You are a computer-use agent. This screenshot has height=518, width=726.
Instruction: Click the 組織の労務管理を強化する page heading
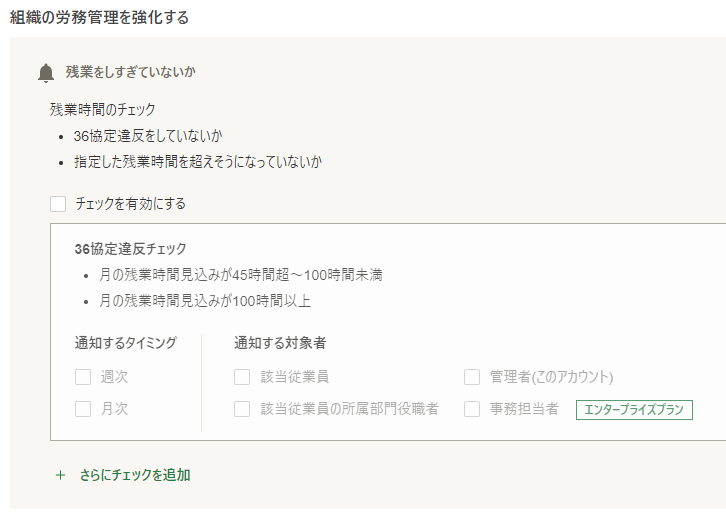100,18
